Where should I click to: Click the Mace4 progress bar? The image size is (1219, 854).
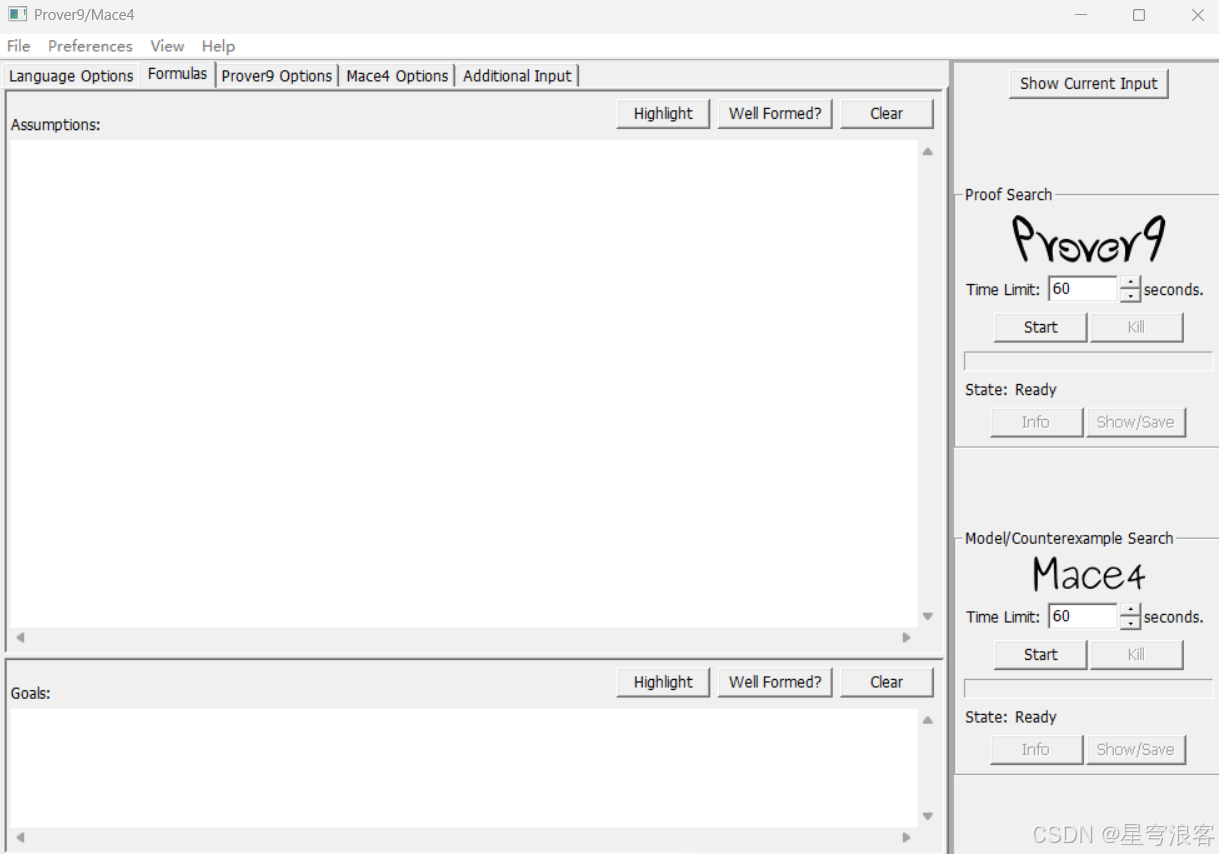coord(1088,689)
